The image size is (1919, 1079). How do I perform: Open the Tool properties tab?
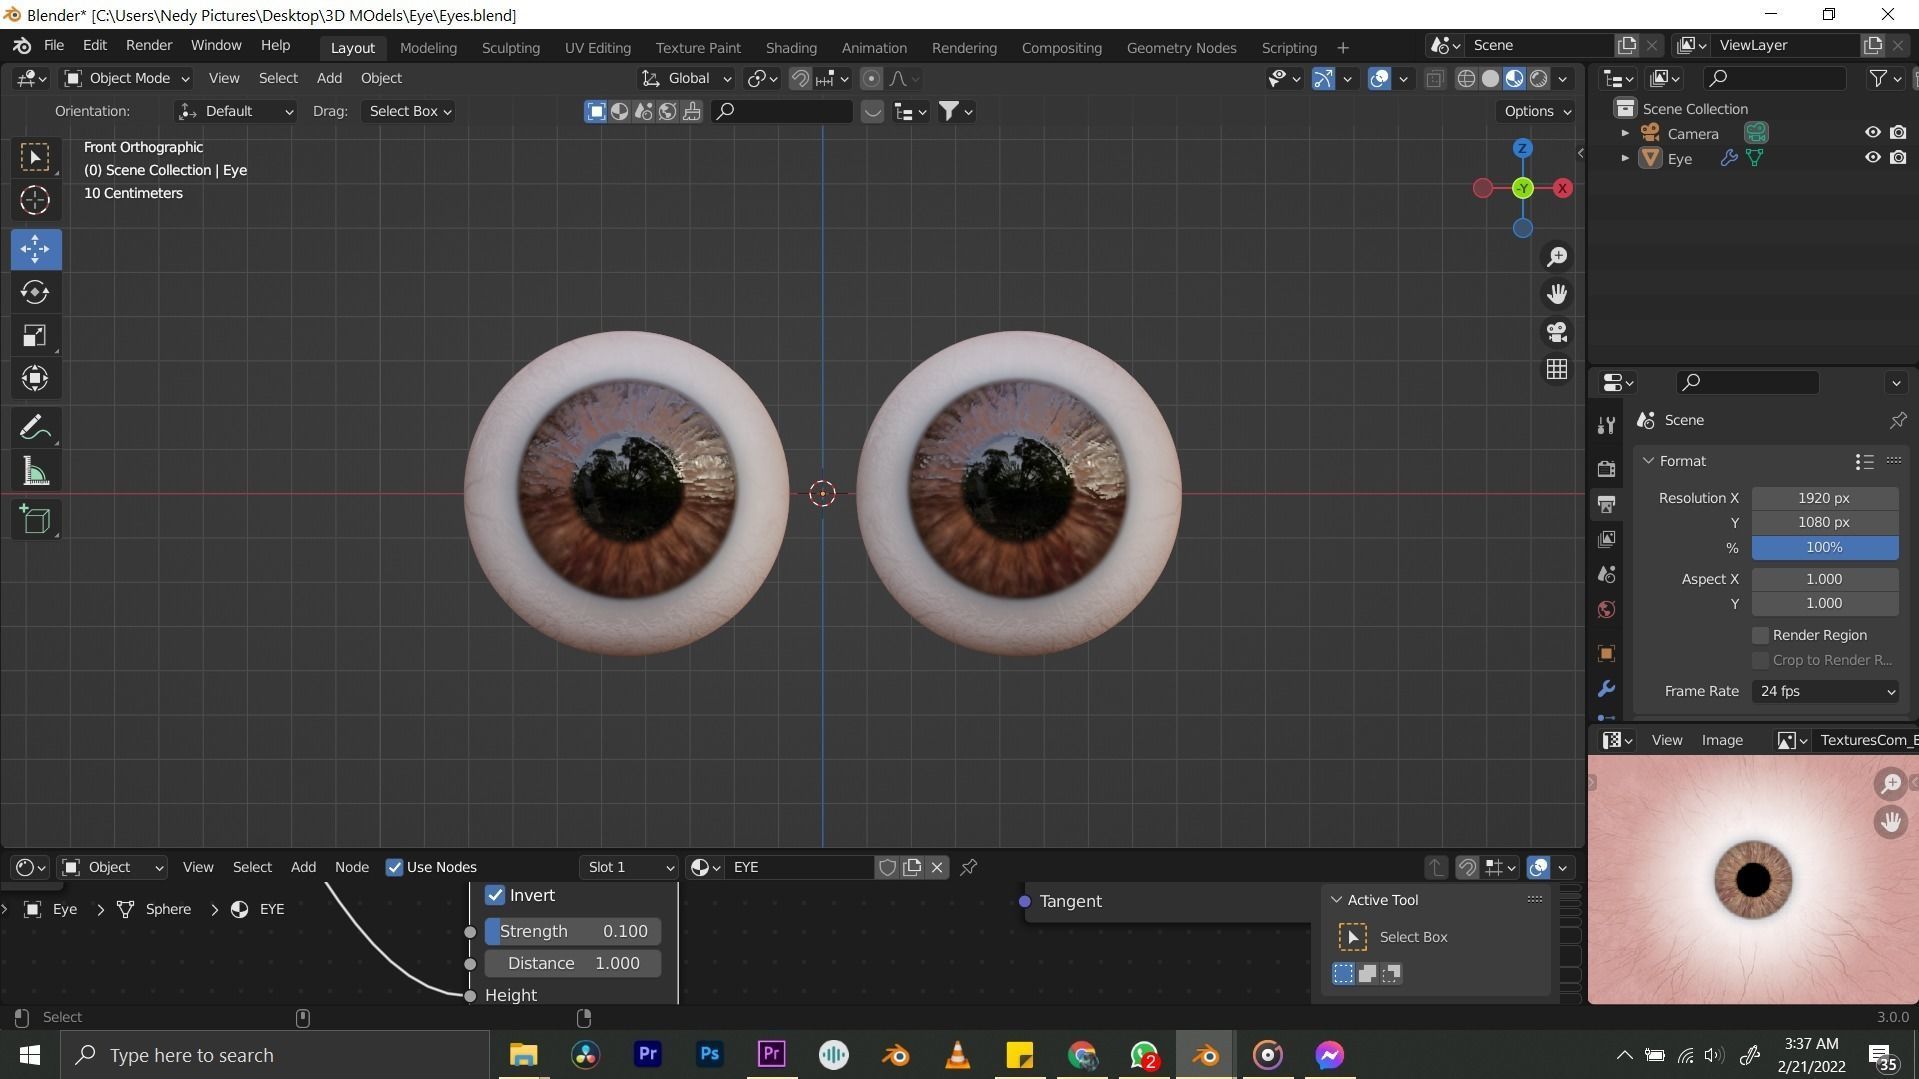(1606, 425)
